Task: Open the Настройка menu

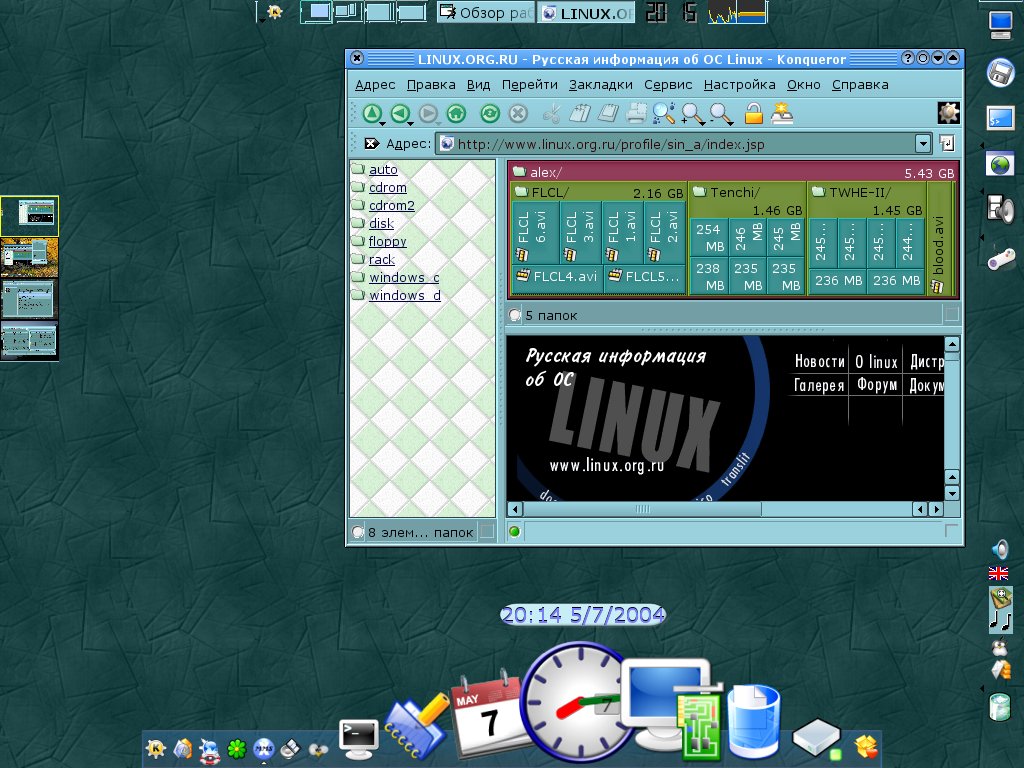Action: [x=739, y=85]
